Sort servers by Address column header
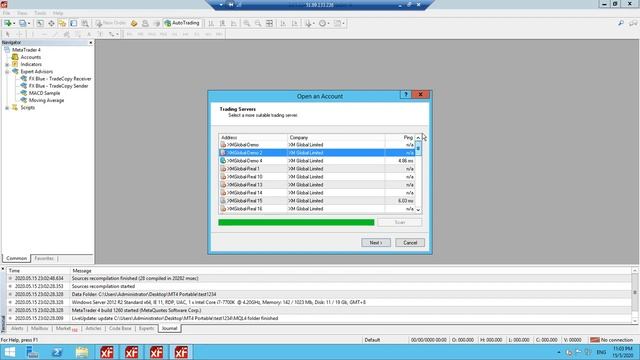The width and height of the screenshot is (640, 360). click(x=253, y=138)
